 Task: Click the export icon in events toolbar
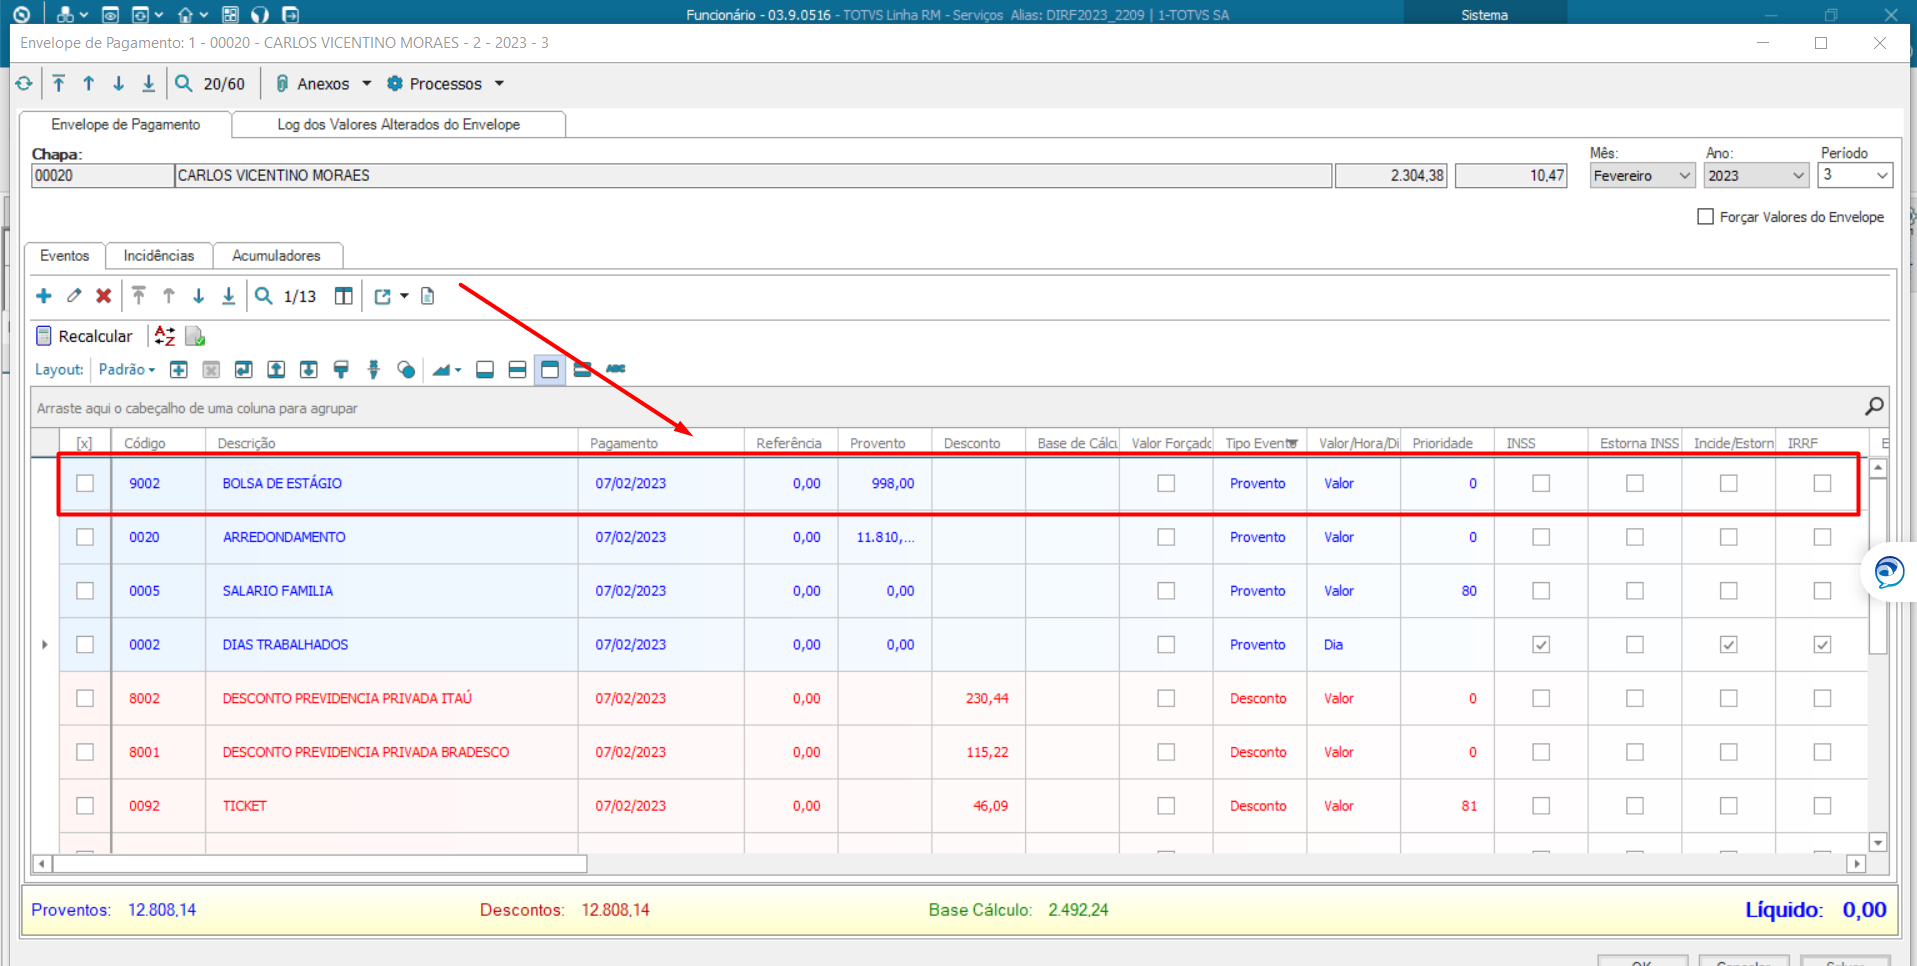[x=382, y=296]
